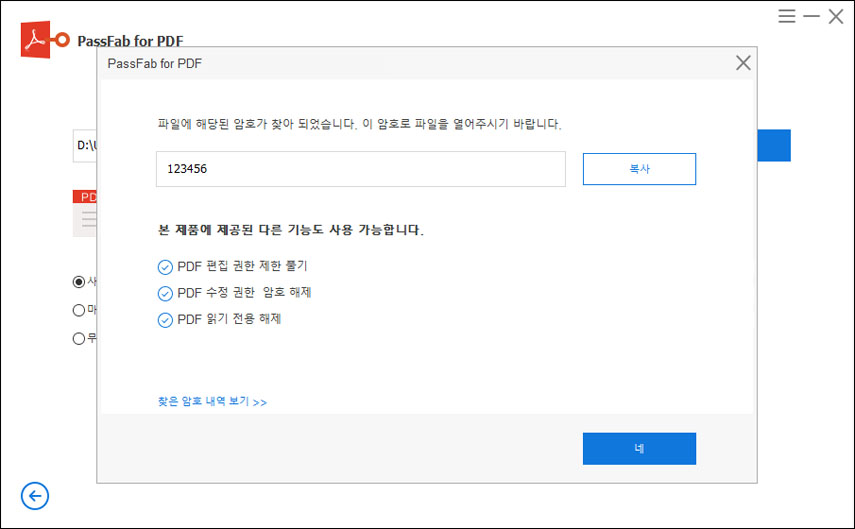Viewport: 855px width, 529px height.
Task: Go back using the circled arrow icon
Action: (x=35, y=495)
